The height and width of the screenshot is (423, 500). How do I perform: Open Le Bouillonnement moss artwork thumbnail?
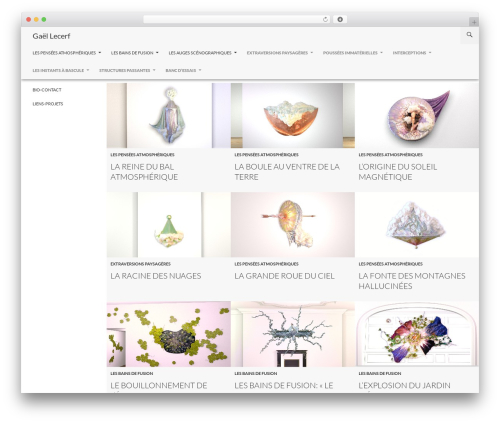[x=169, y=334]
